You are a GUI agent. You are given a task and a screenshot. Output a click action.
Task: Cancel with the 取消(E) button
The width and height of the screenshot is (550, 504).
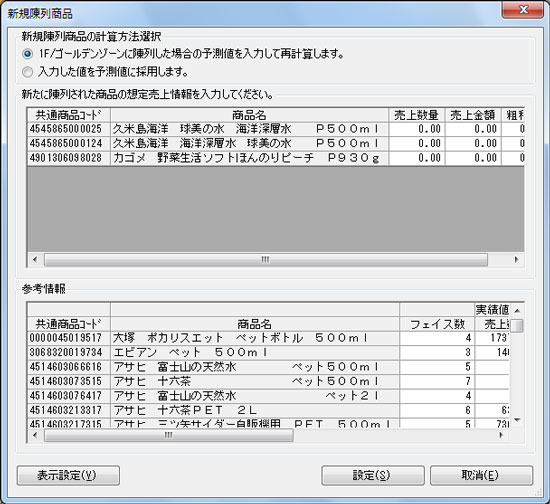coord(481,476)
